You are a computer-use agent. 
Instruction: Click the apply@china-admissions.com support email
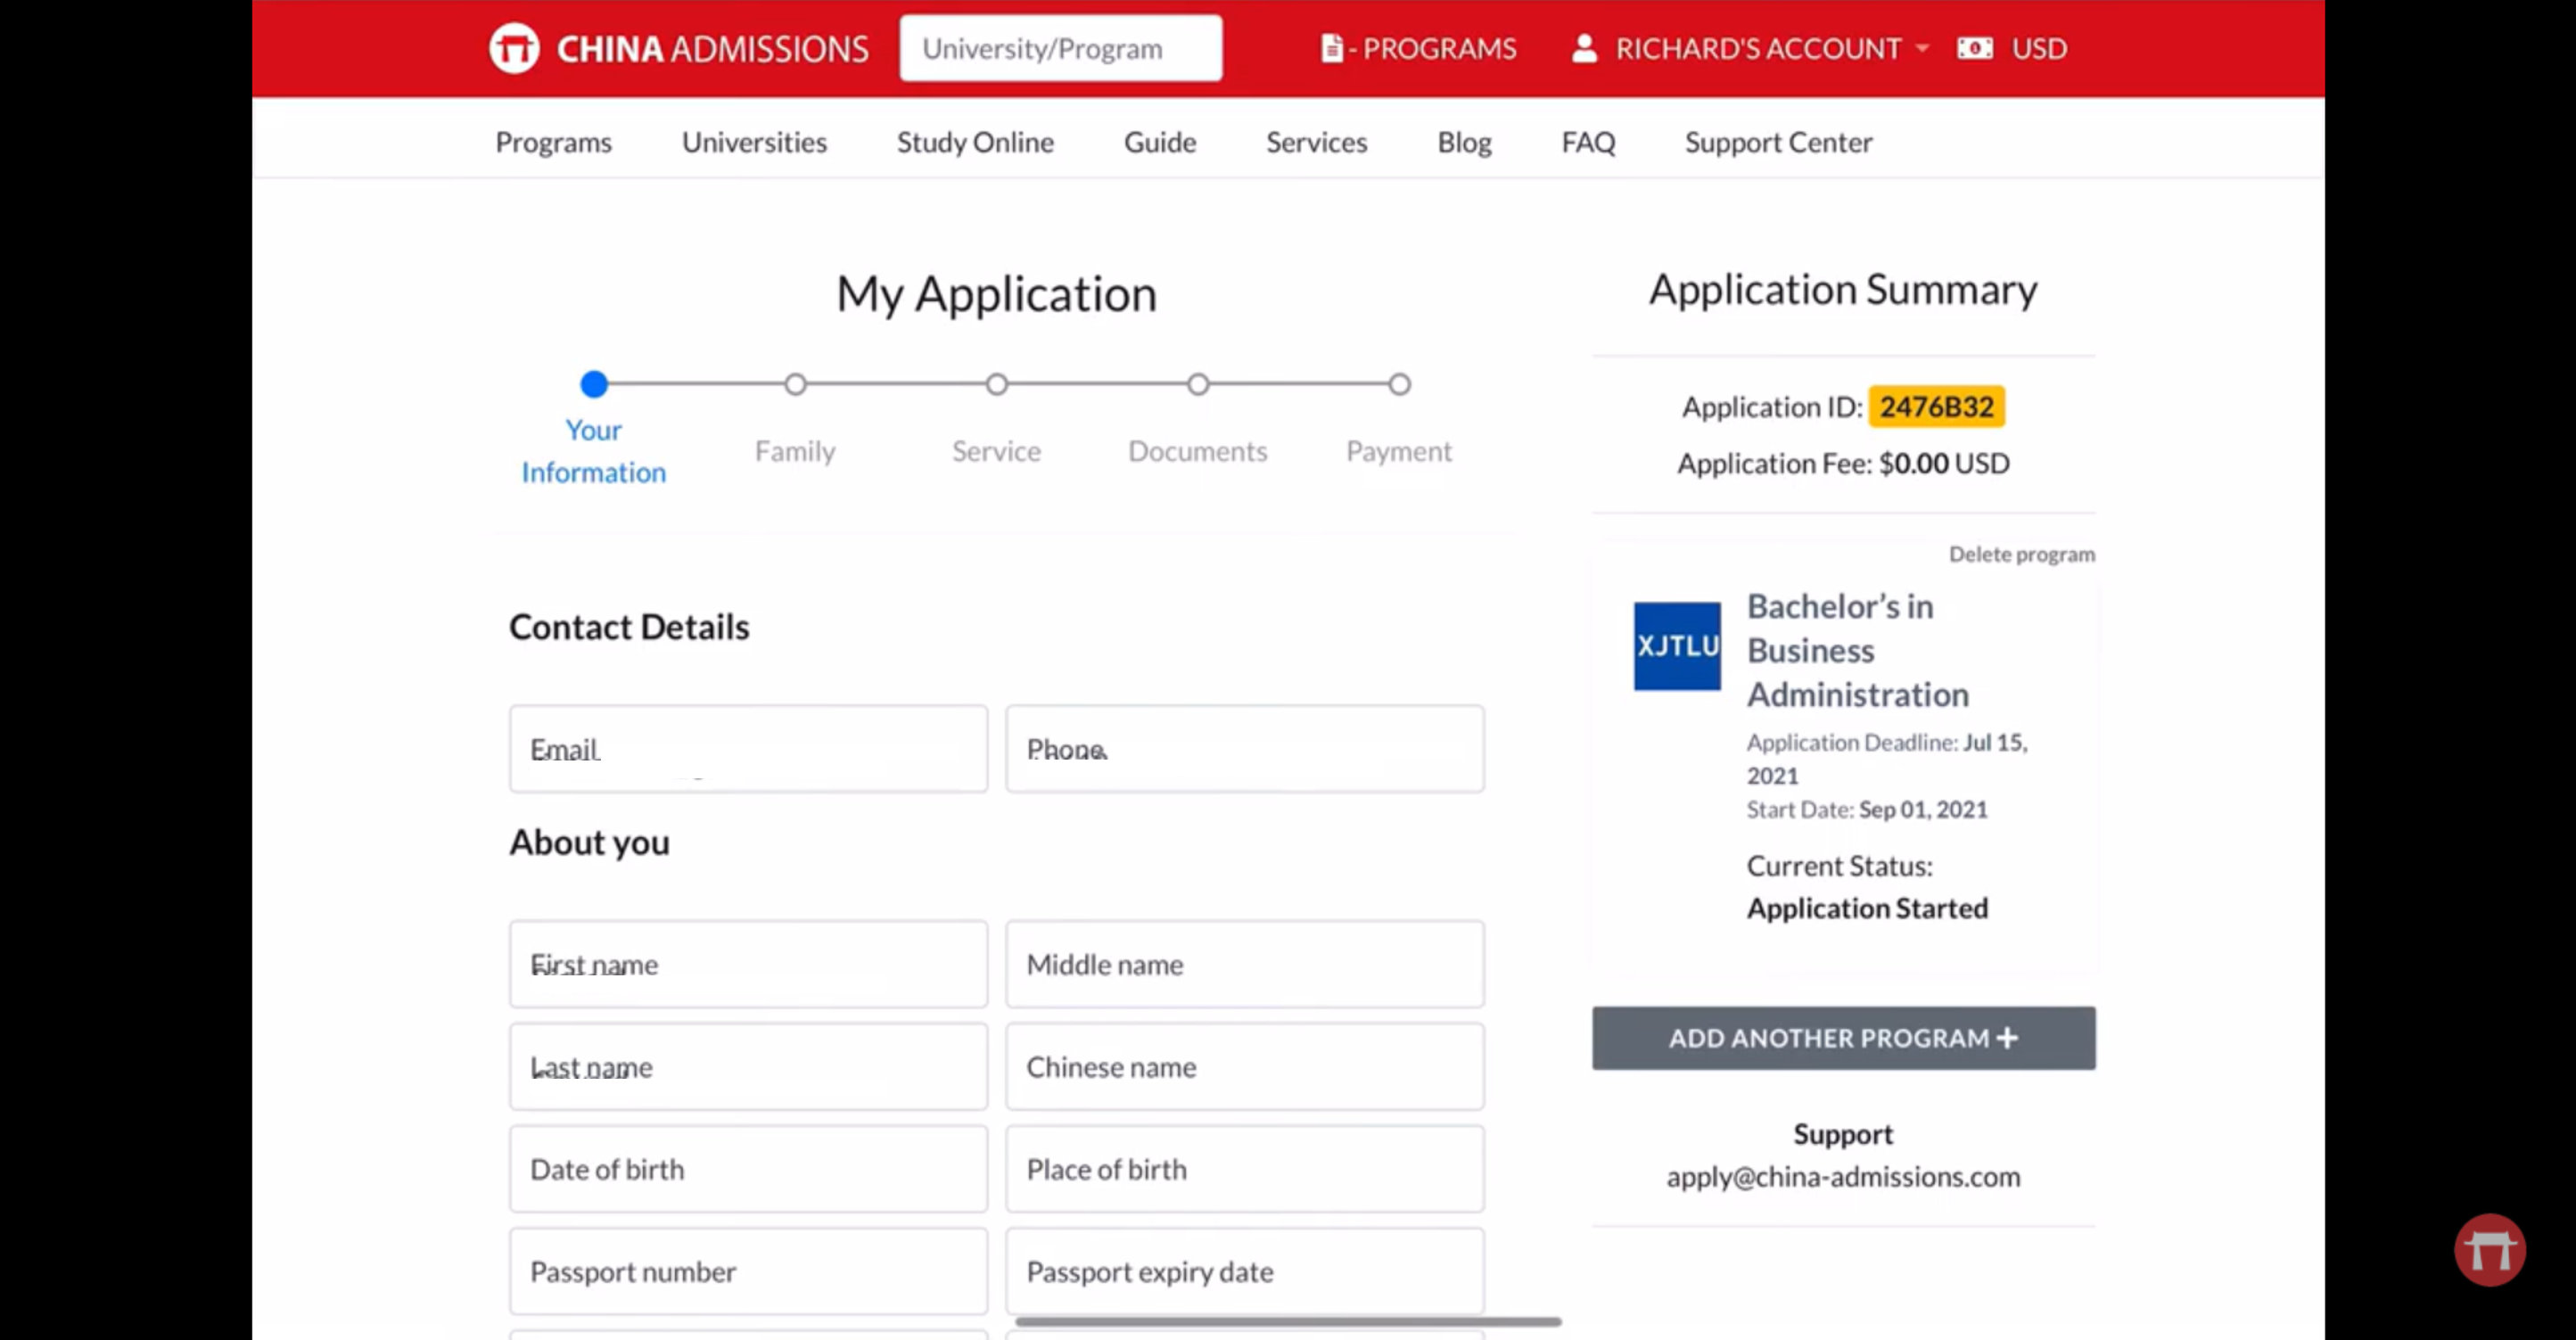click(x=1843, y=1177)
